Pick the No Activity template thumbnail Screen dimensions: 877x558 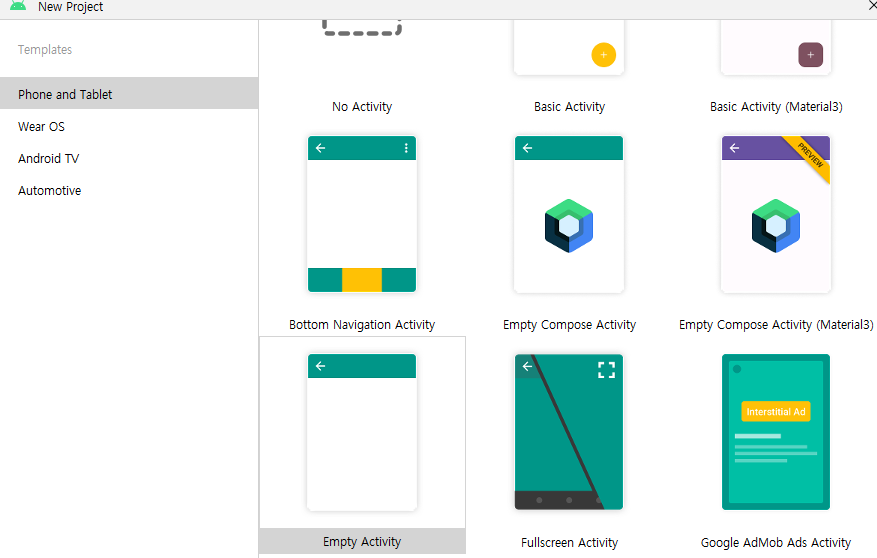pyautogui.click(x=362, y=27)
